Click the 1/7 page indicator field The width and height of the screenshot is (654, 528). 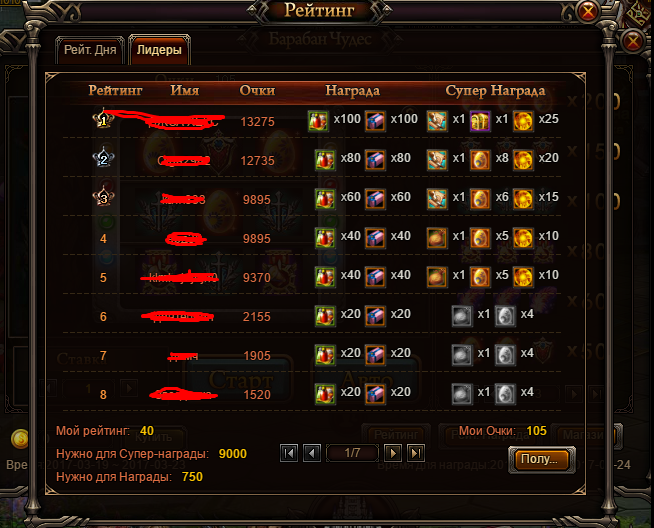tap(352, 453)
